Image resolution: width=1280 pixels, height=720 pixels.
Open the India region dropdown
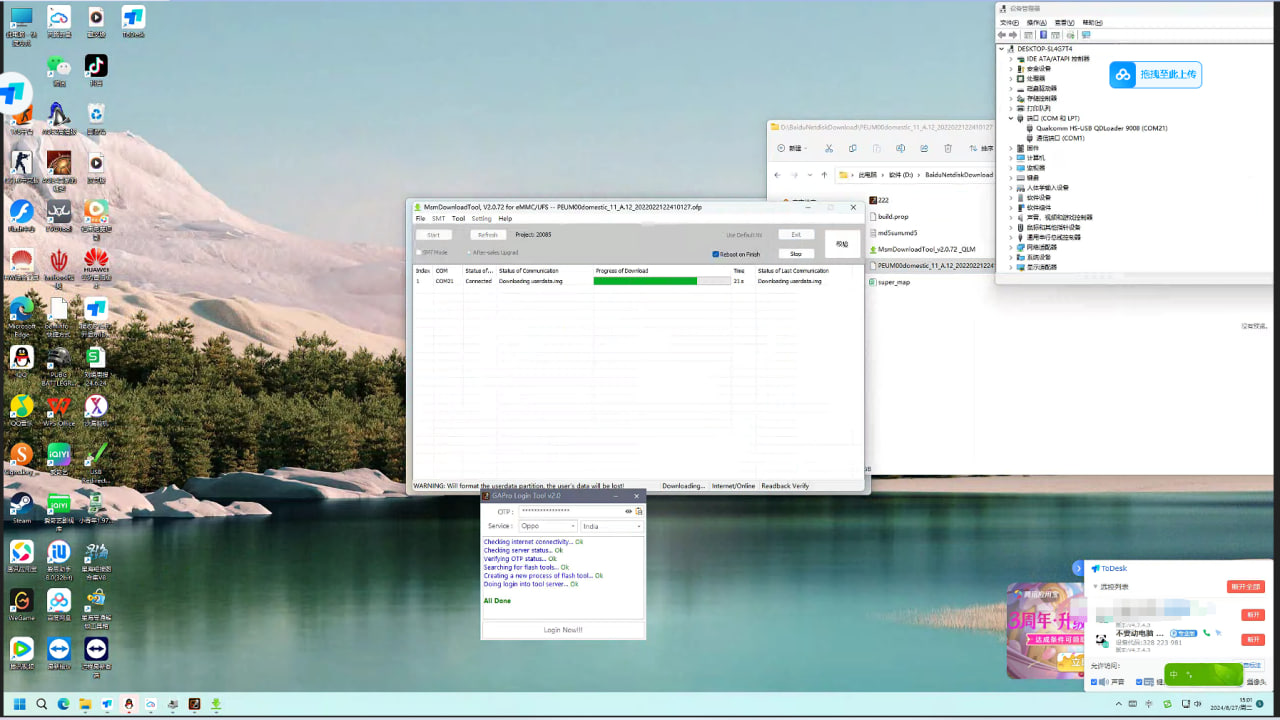(x=612, y=526)
